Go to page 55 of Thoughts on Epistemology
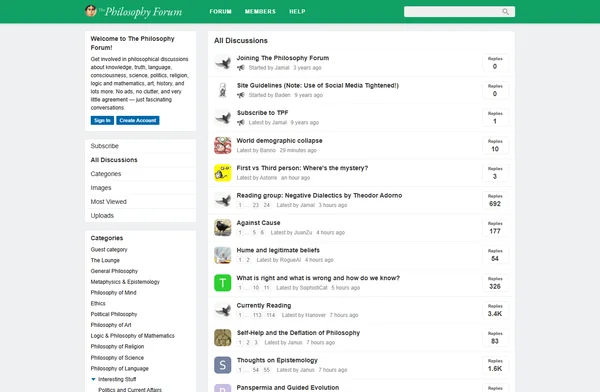Image resolution: width=600 pixels, height=392 pixels. point(267,370)
